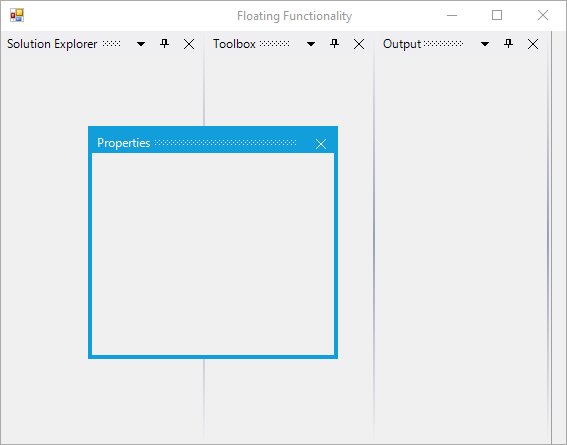Viewport: 567px width, 445px height.
Task: Open the Solution Explorer dropdown menu arrow
Action: click(x=141, y=44)
